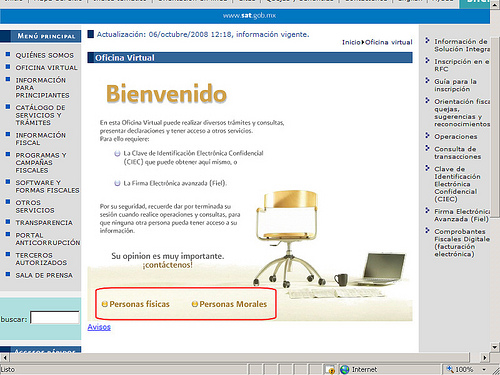Open Oficina Virtual in main menu

[x=46, y=68]
